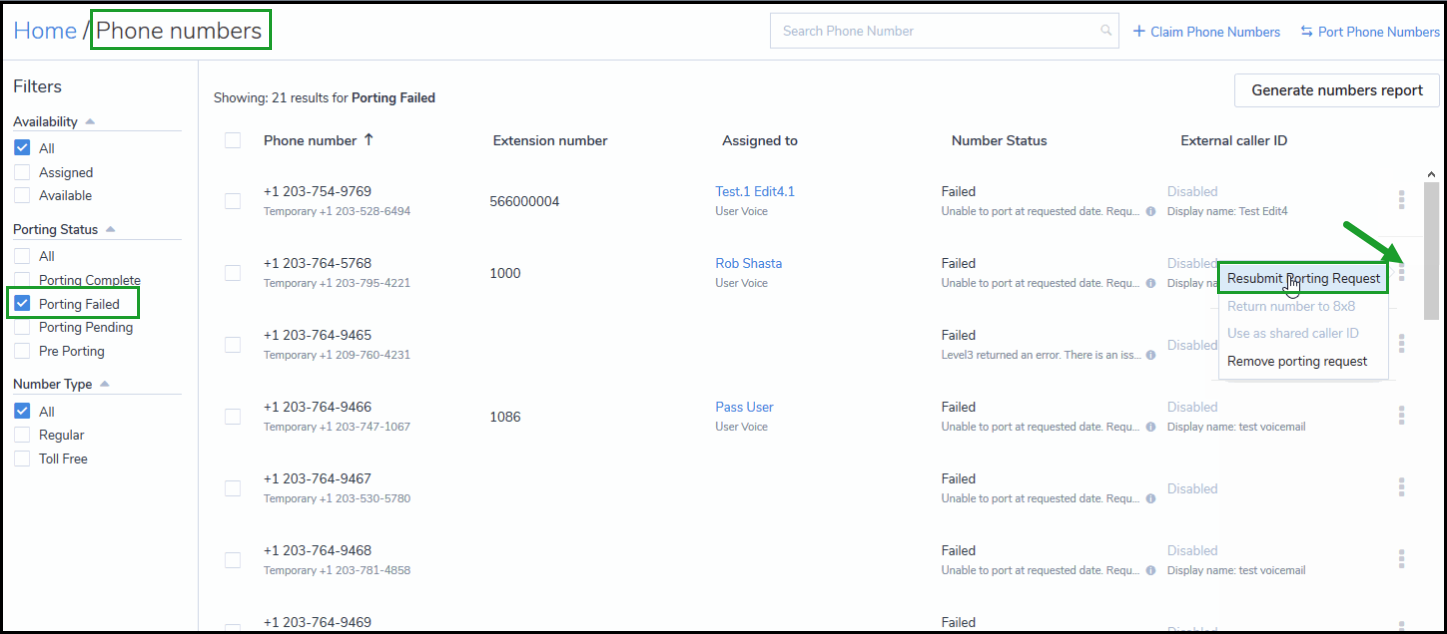
Task: Click the vertical scrollbar thumb
Action: tap(1431, 251)
